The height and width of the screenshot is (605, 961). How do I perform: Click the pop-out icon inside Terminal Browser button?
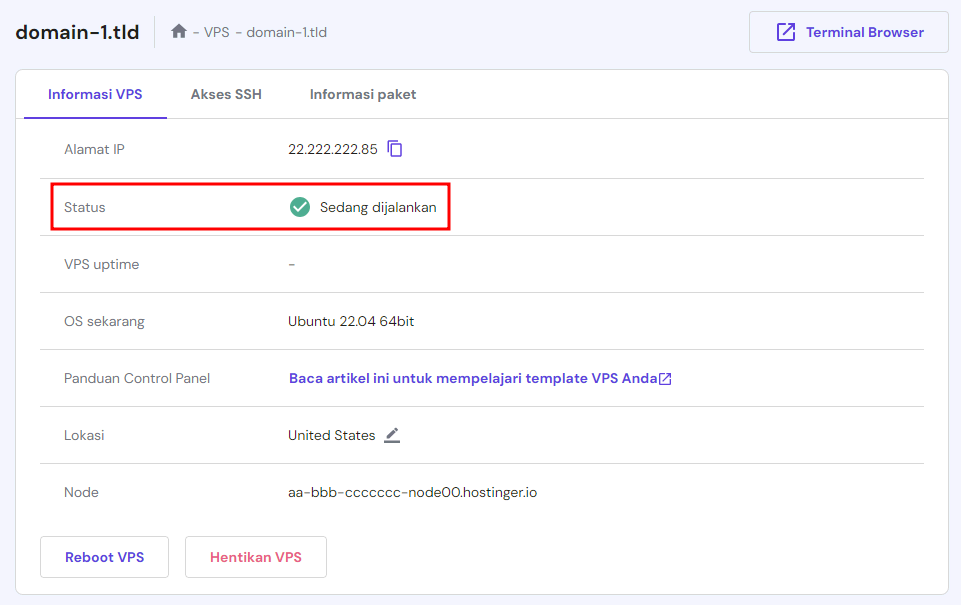click(786, 32)
